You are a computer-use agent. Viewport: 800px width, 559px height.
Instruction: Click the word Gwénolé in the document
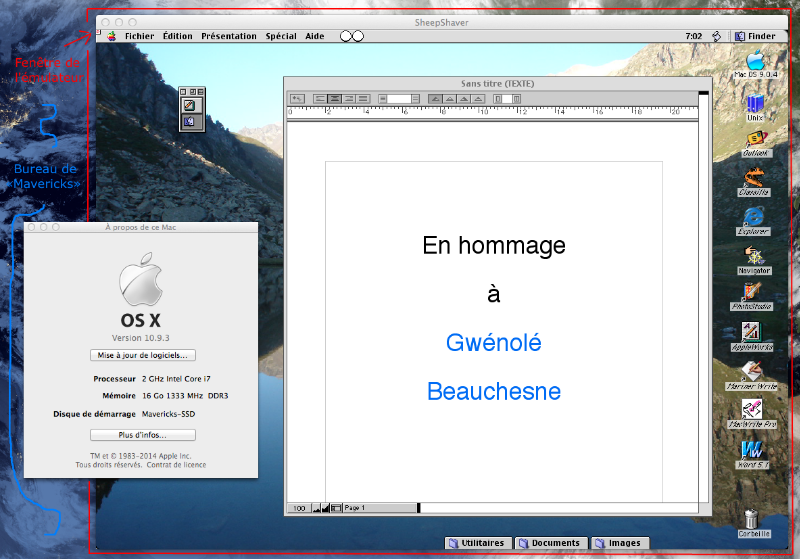pos(493,342)
